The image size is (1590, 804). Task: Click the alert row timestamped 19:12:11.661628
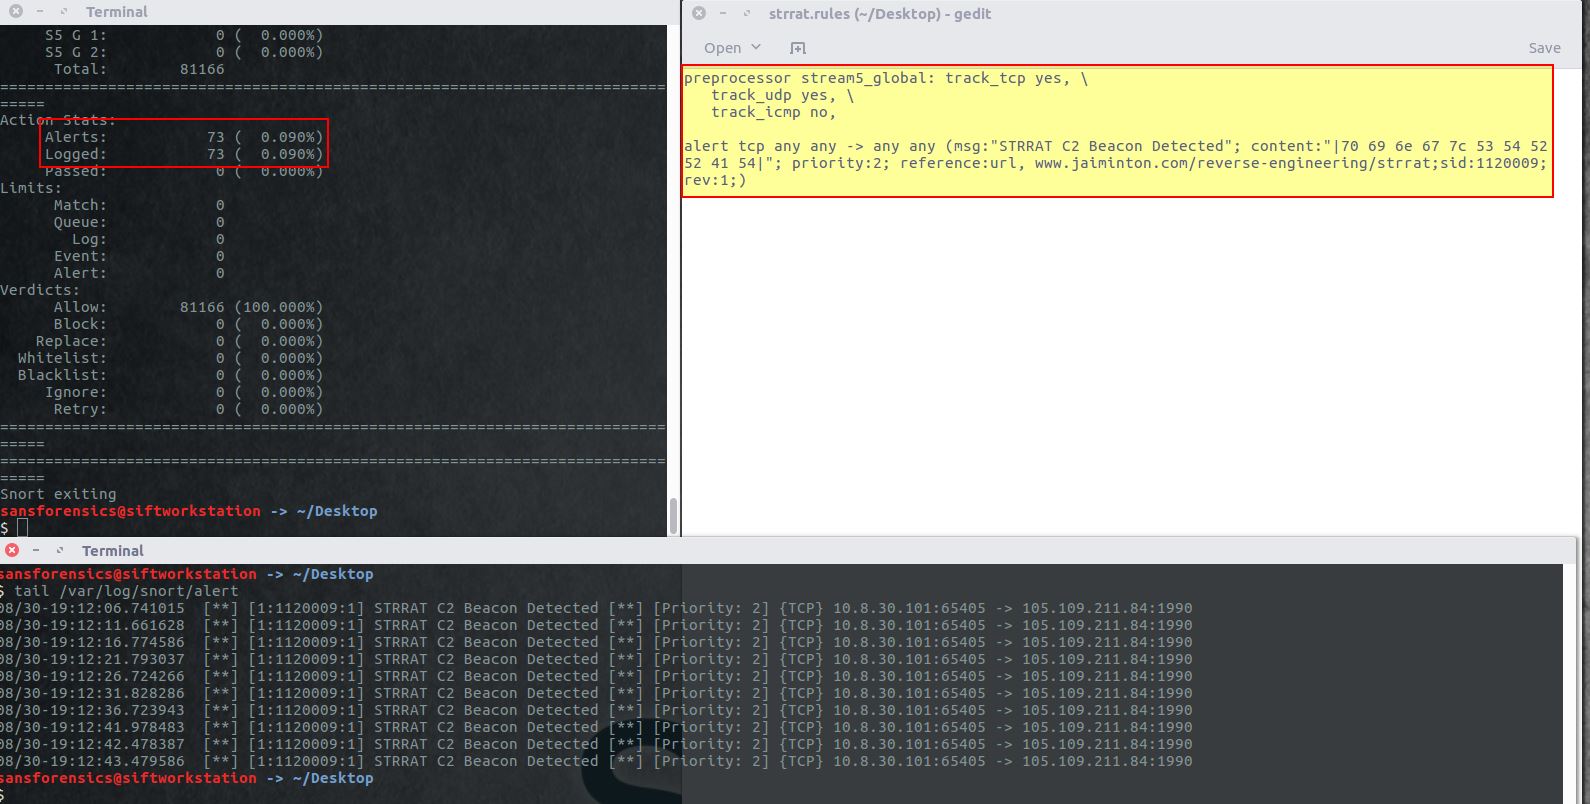[596, 625]
